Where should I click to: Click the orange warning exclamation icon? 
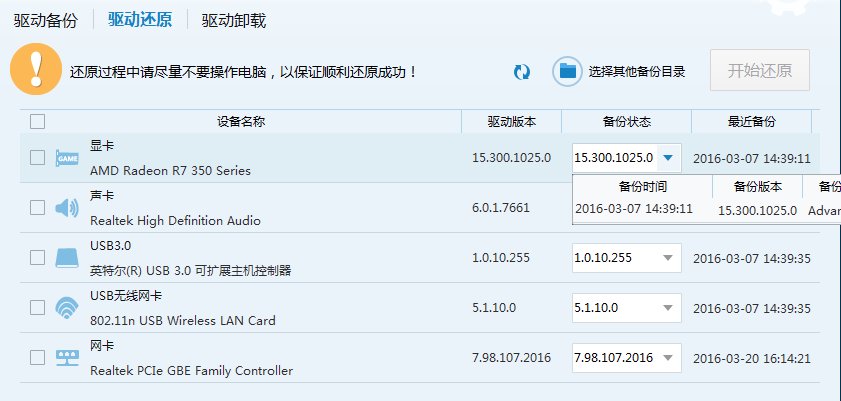(x=35, y=70)
